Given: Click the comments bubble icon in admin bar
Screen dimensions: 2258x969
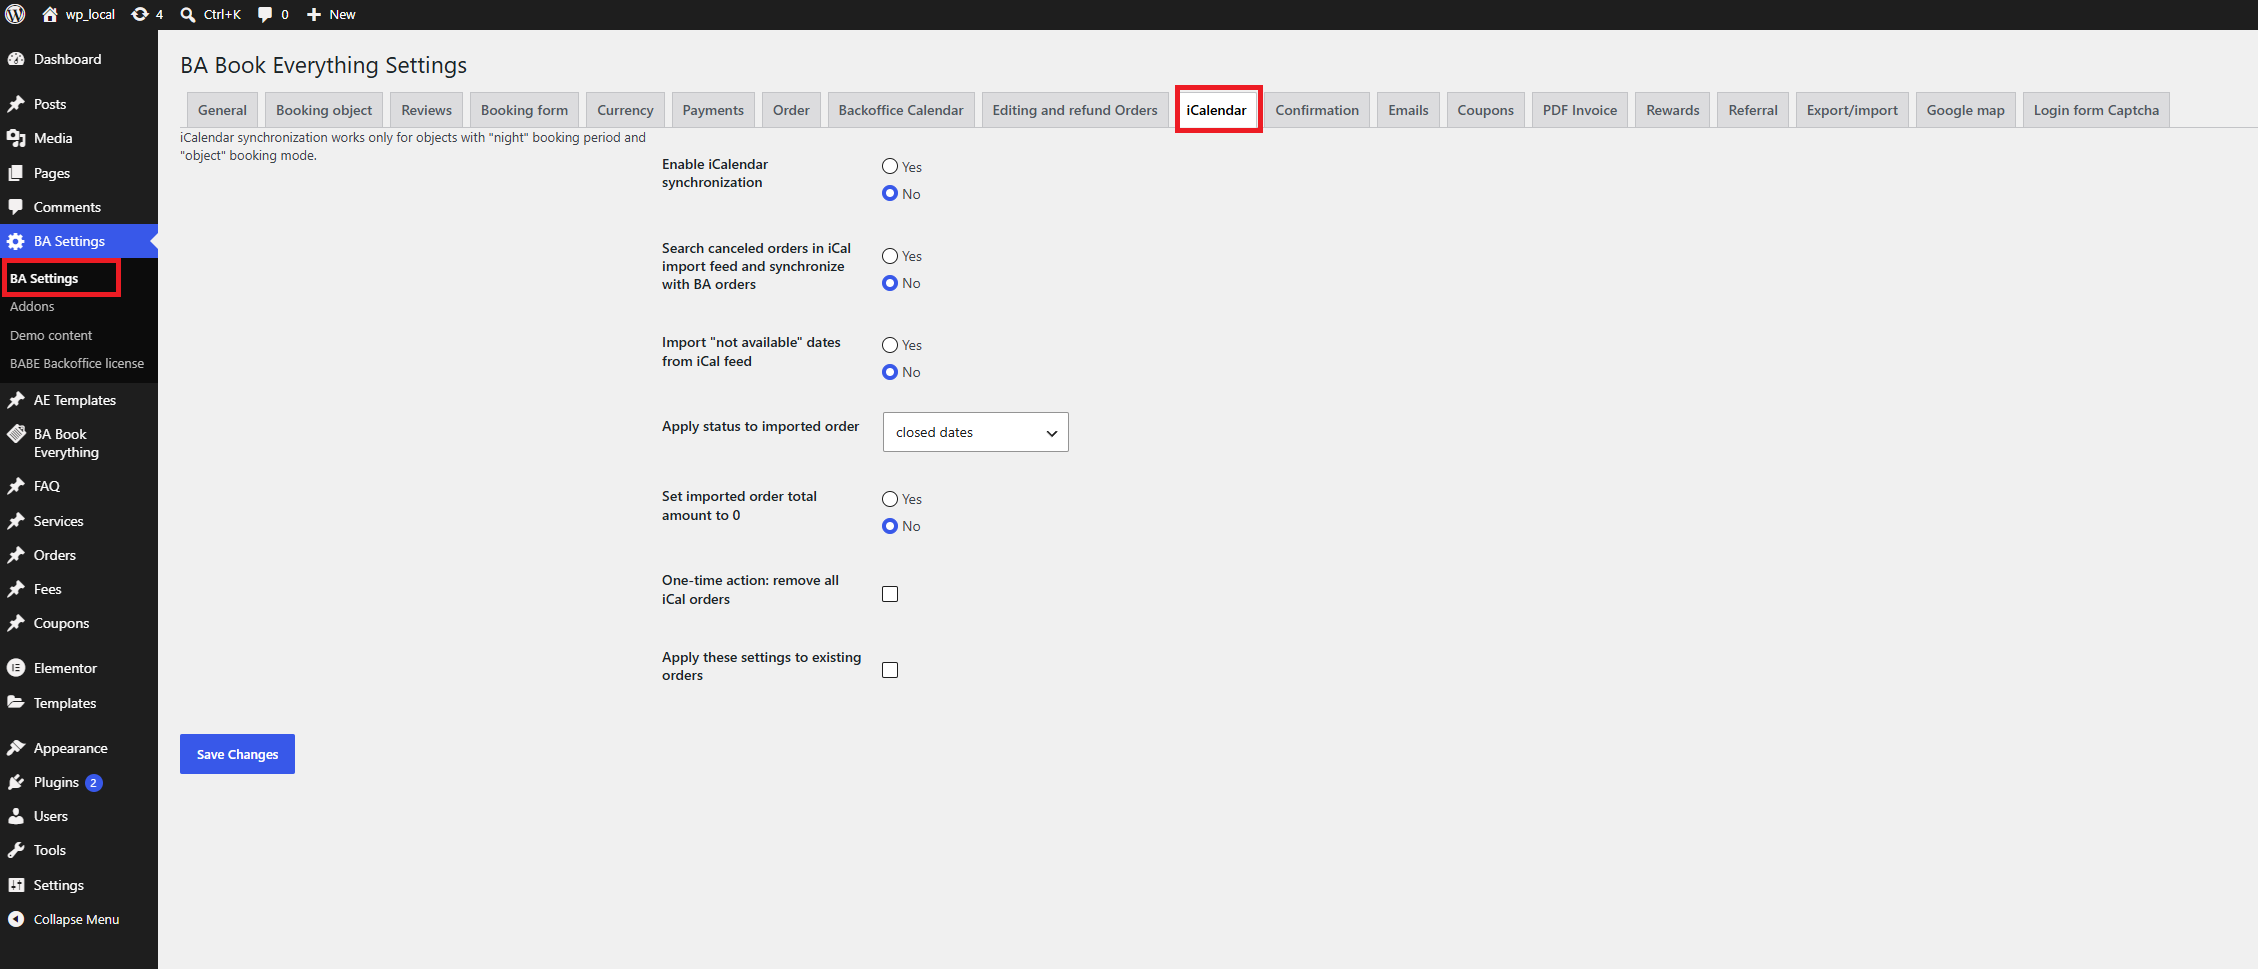Looking at the screenshot, I should tap(265, 14).
